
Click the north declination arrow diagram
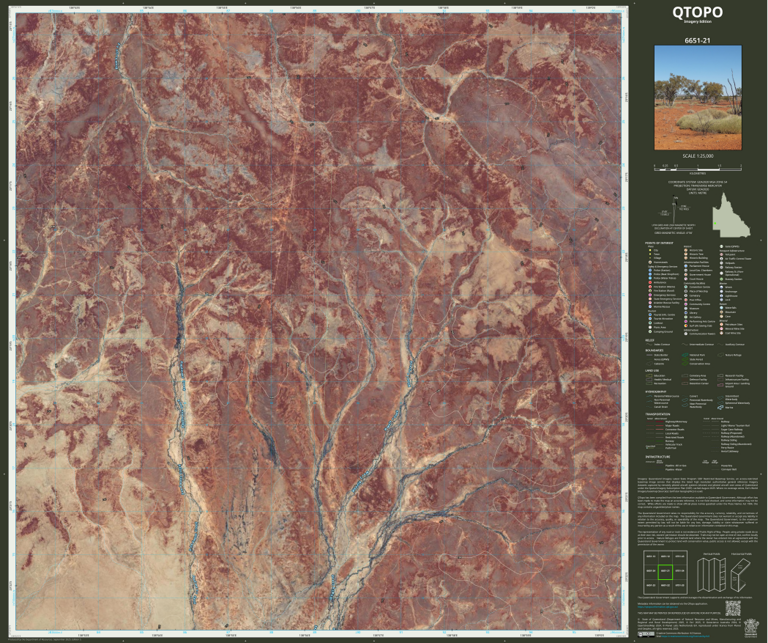click(675, 207)
